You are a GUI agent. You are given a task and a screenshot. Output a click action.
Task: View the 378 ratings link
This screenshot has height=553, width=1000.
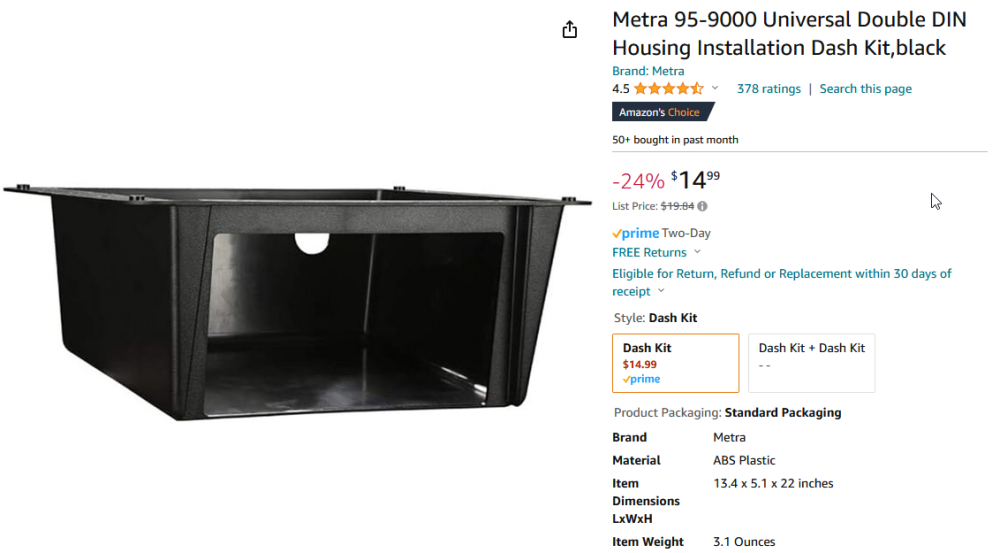[x=768, y=89]
